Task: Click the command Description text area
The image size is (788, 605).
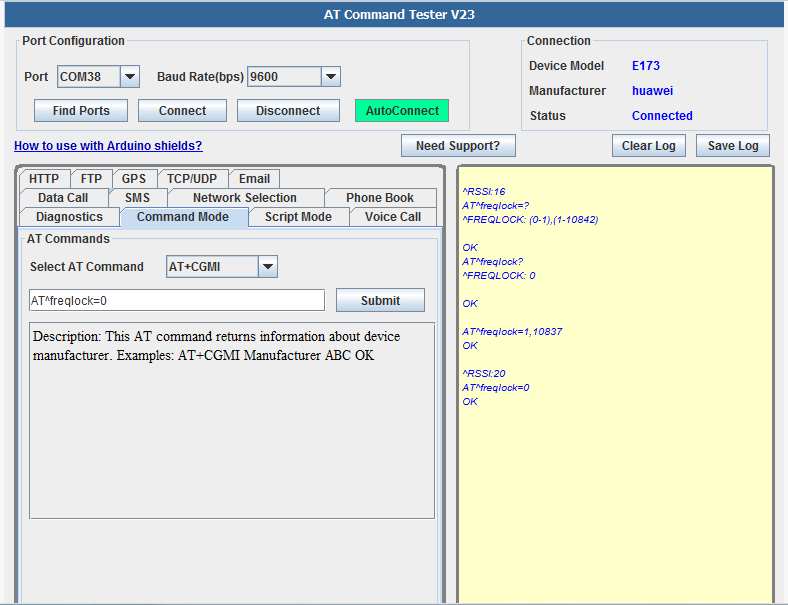Action: (x=232, y=421)
